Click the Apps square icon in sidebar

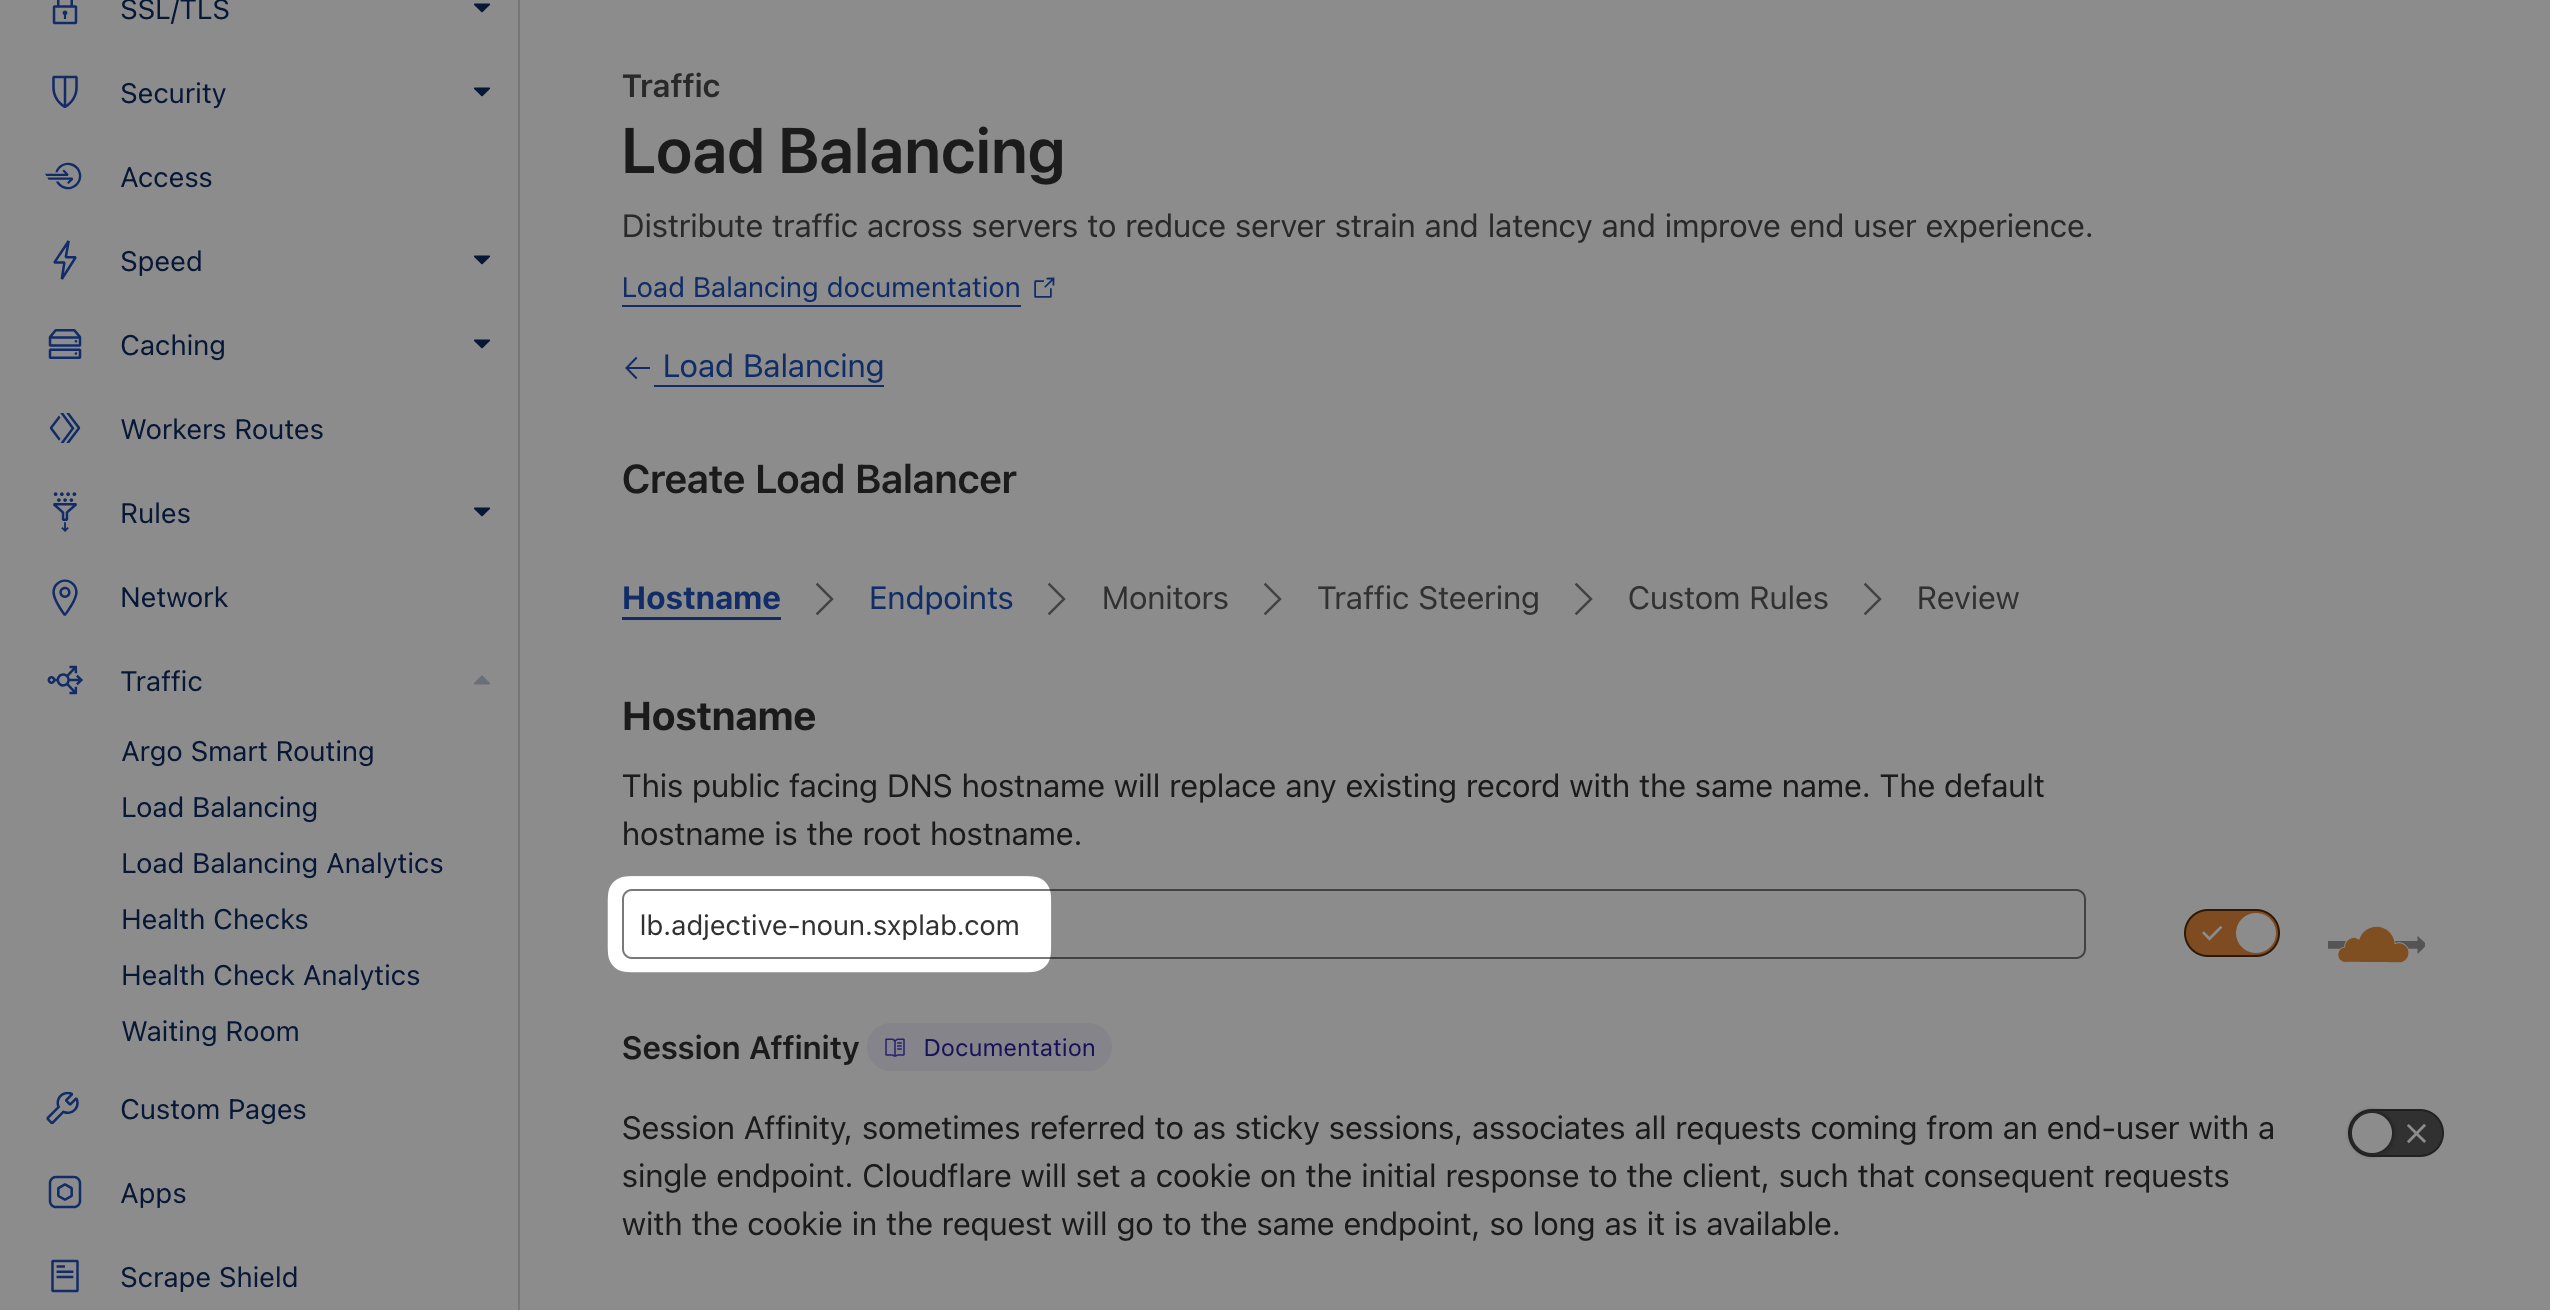[65, 1192]
